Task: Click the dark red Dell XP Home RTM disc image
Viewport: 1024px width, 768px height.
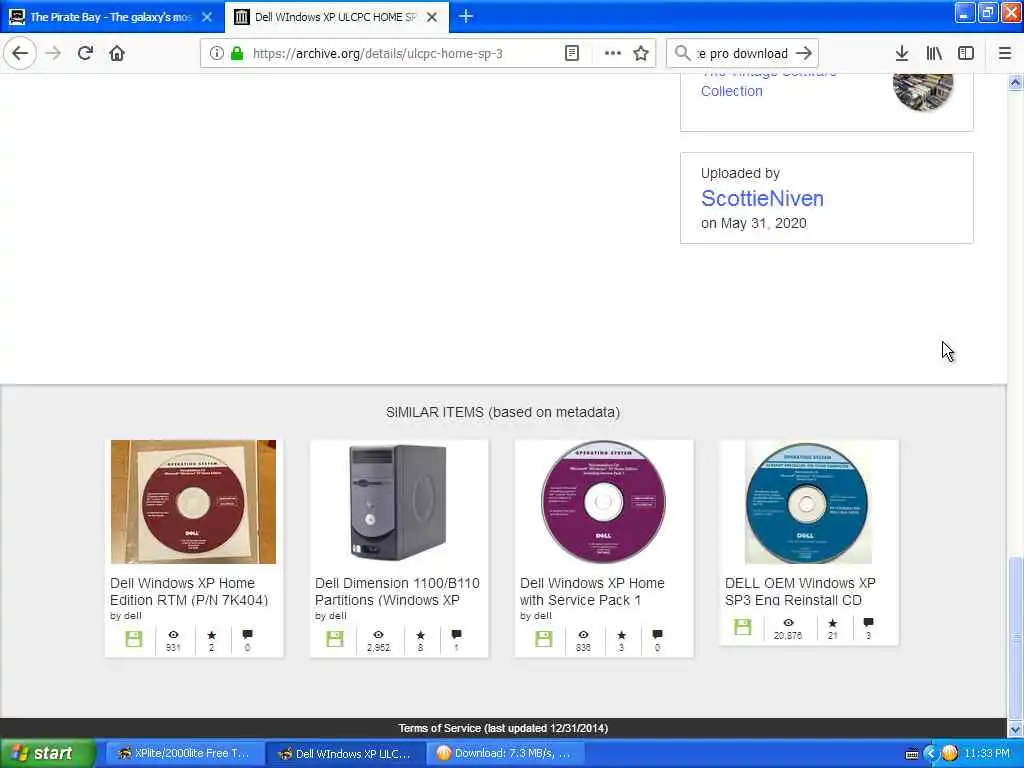Action: pos(193,502)
